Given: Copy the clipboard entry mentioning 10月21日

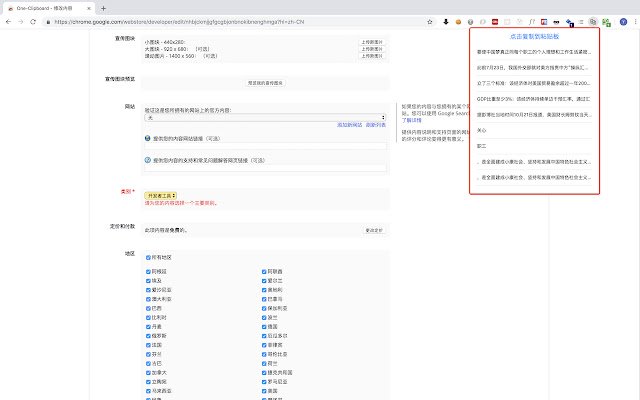Looking at the screenshot, I should click(x=534, y=115).
